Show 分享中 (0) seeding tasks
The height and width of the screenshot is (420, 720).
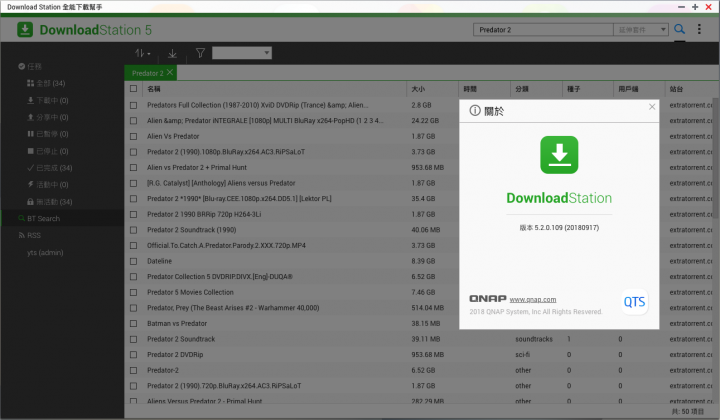[48, 117]
